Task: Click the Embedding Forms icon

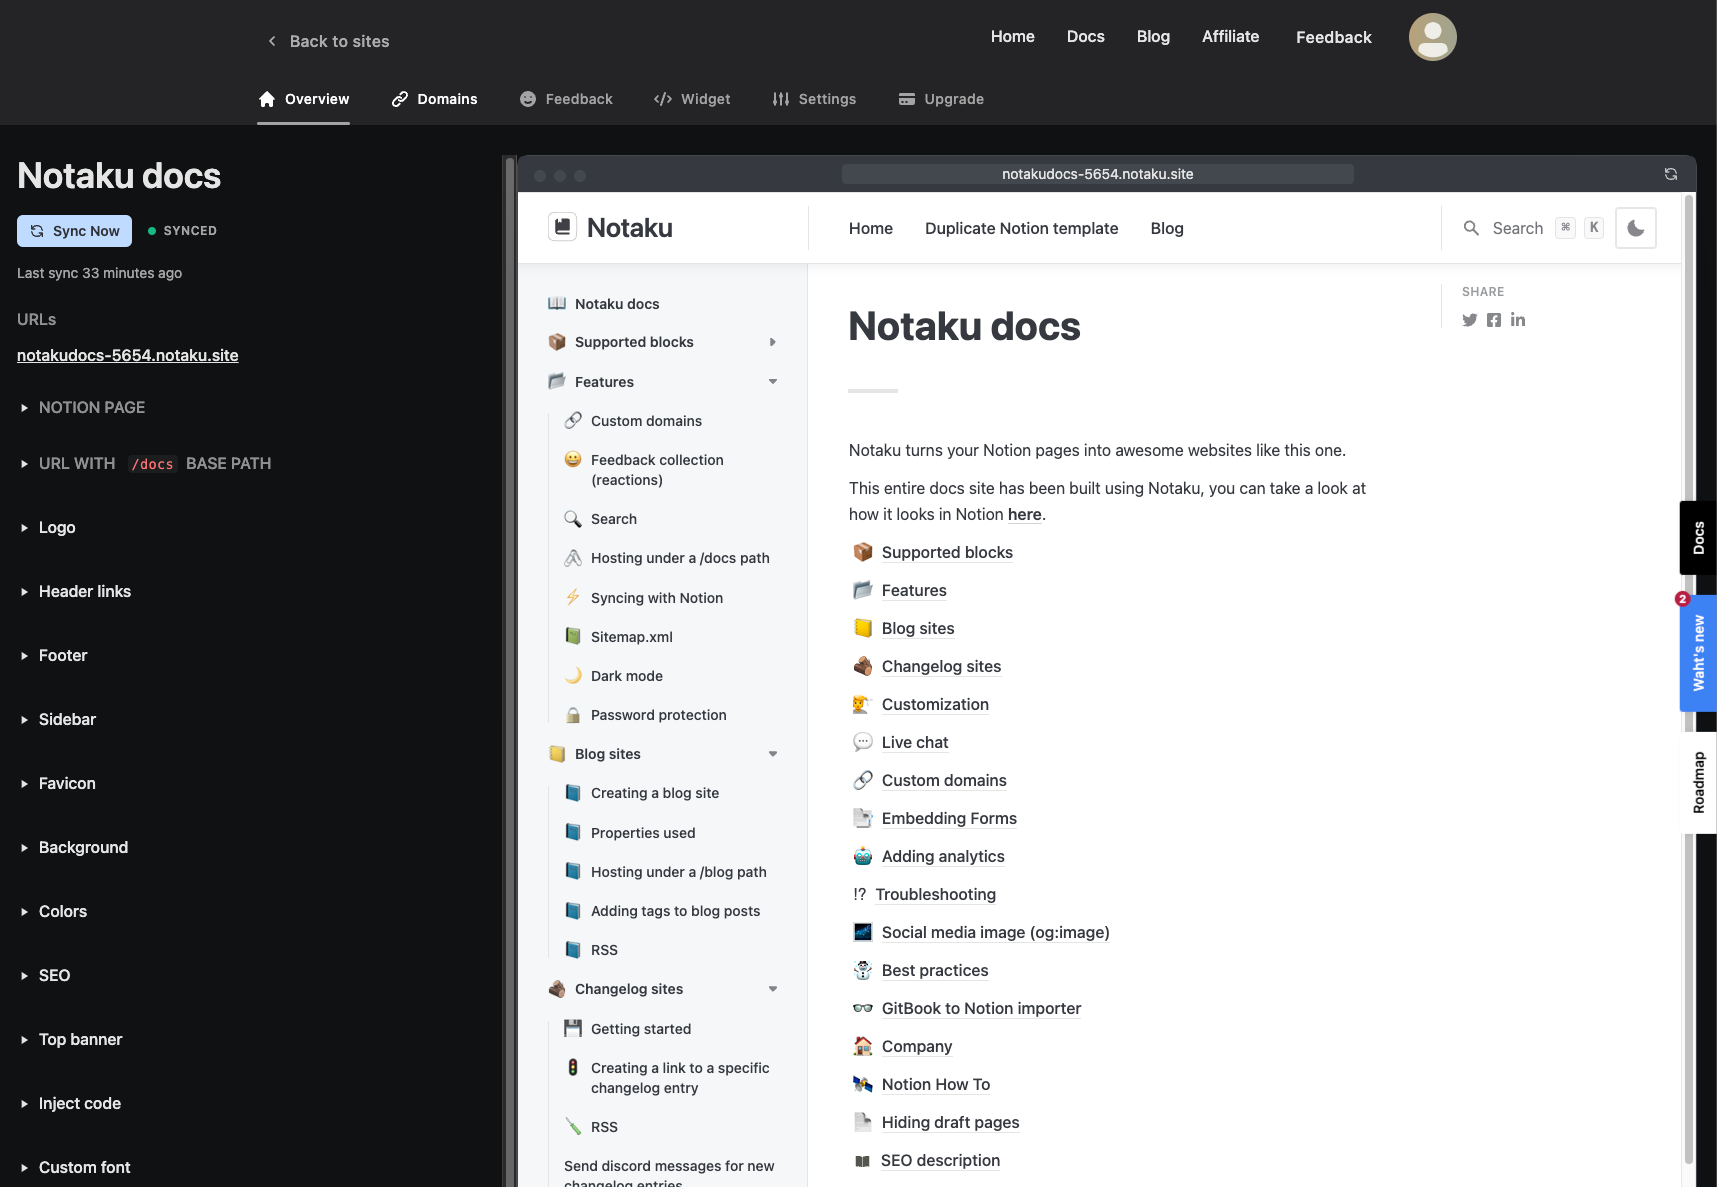Action: [863, 818]
